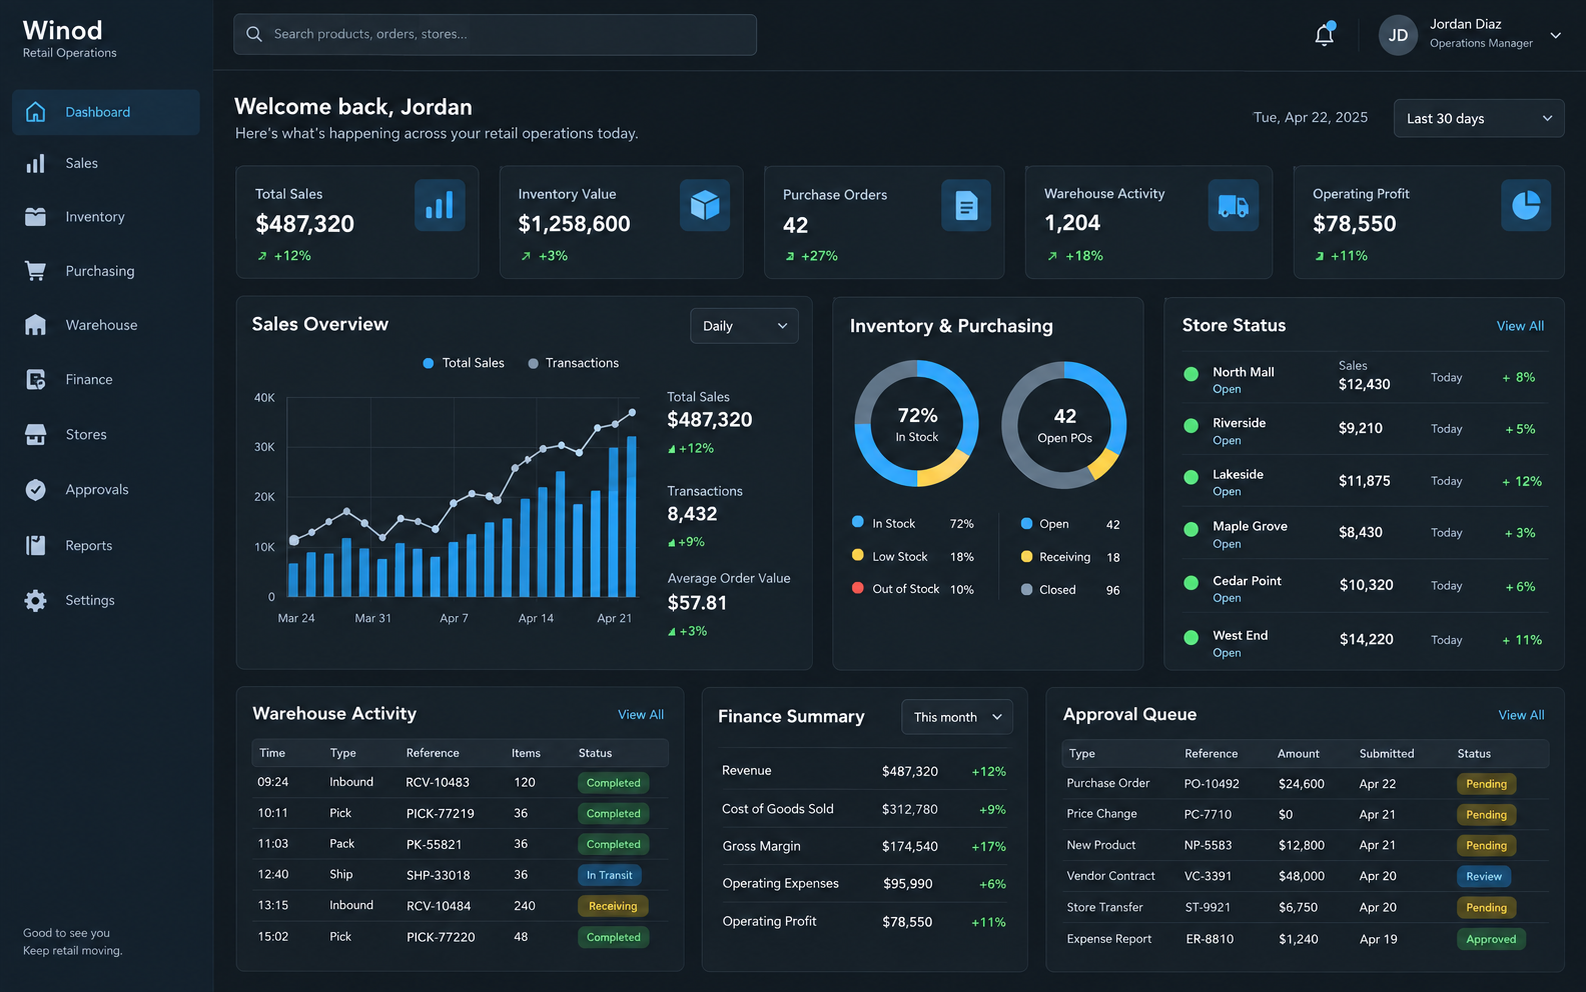Click the Reports sidebar icon
1586x992 pixels.
pos(35,545)
